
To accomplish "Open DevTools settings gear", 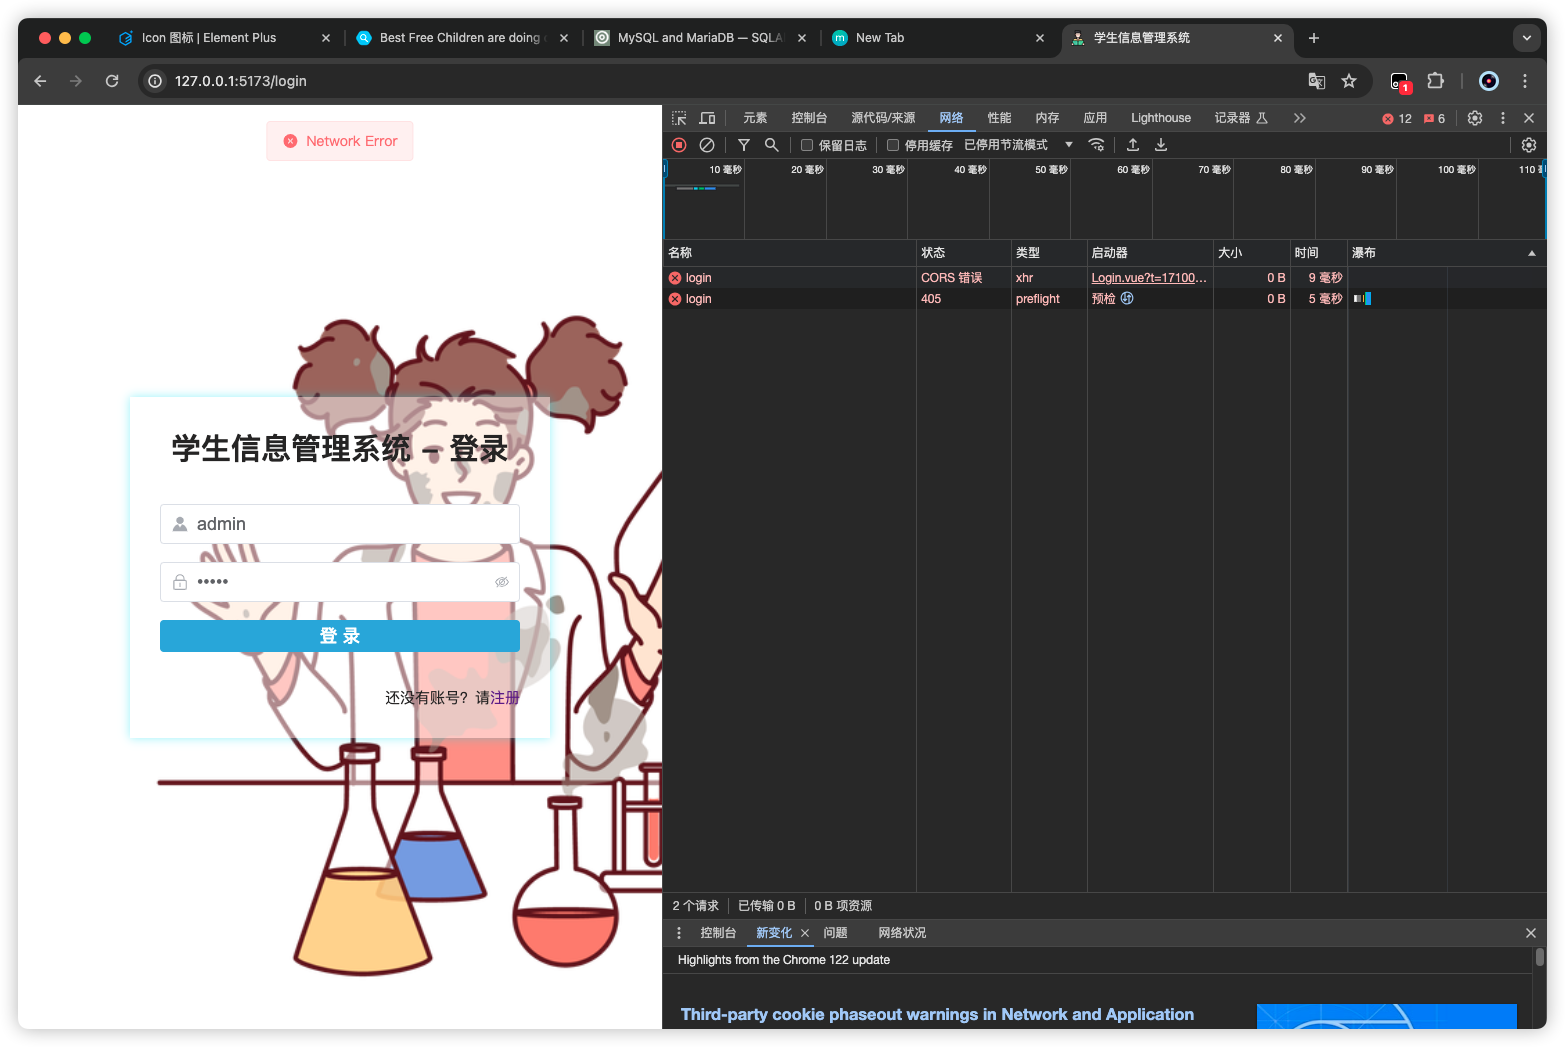I will [x=1474, y=118].
